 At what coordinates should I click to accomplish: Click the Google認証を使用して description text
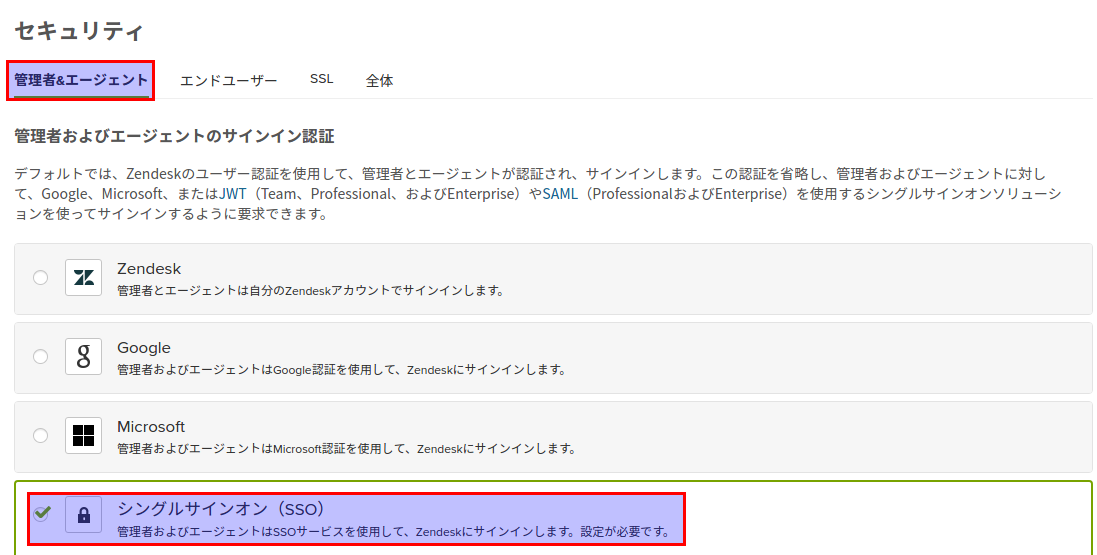341,370
